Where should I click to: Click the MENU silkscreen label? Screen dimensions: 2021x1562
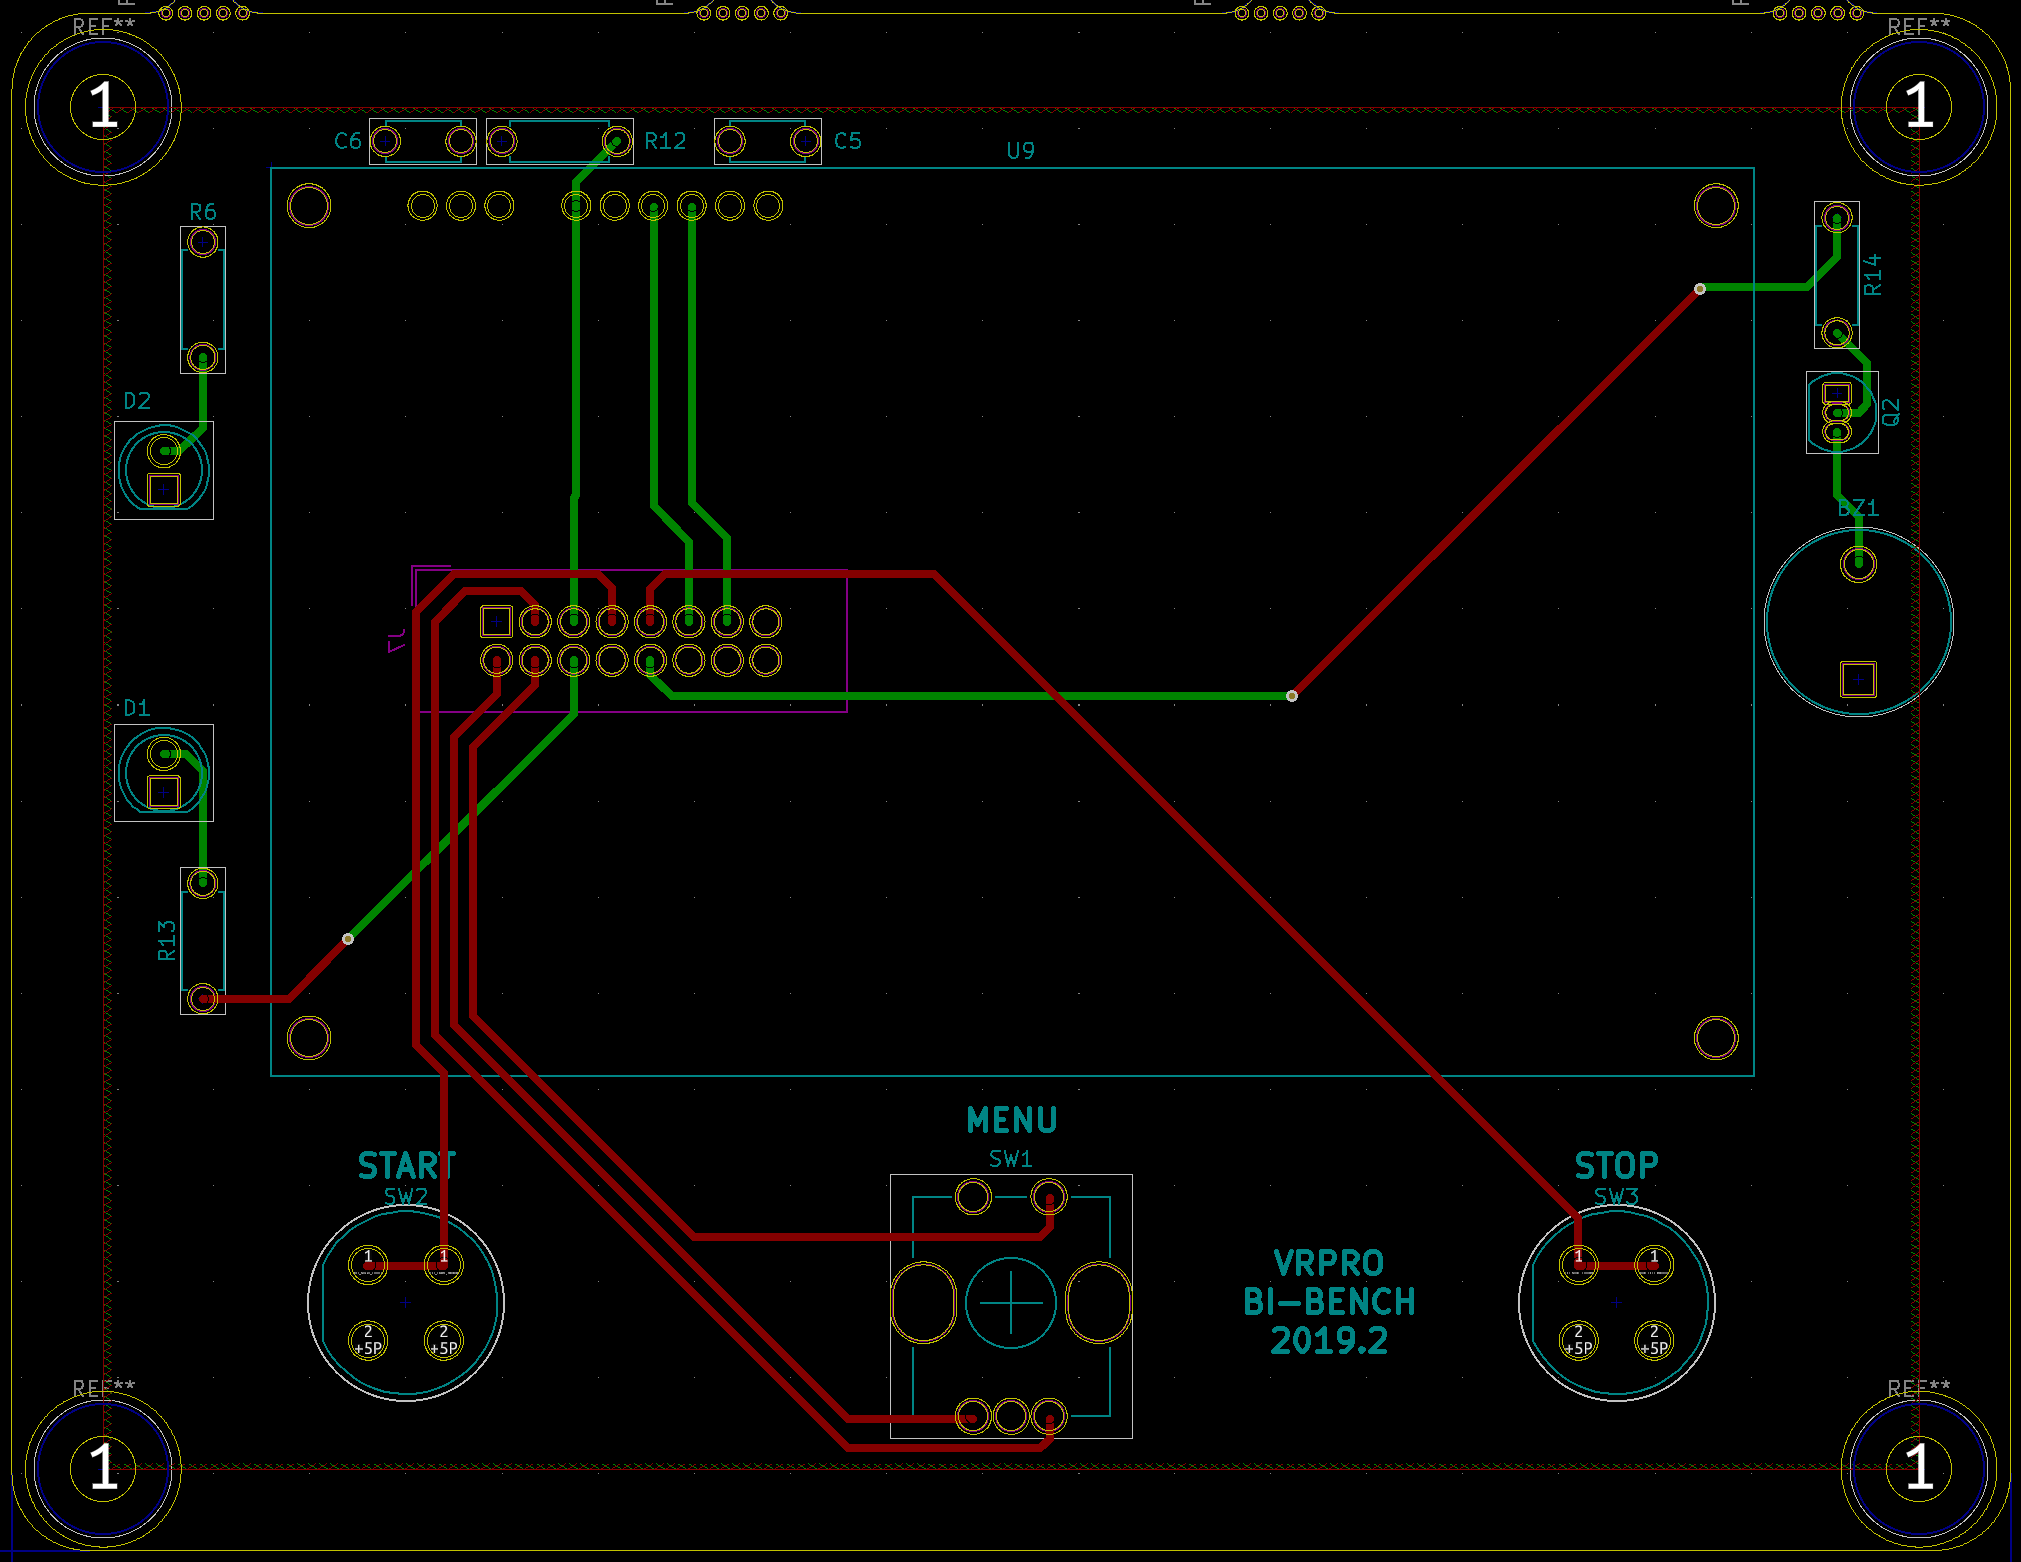click(1011, 1121)
